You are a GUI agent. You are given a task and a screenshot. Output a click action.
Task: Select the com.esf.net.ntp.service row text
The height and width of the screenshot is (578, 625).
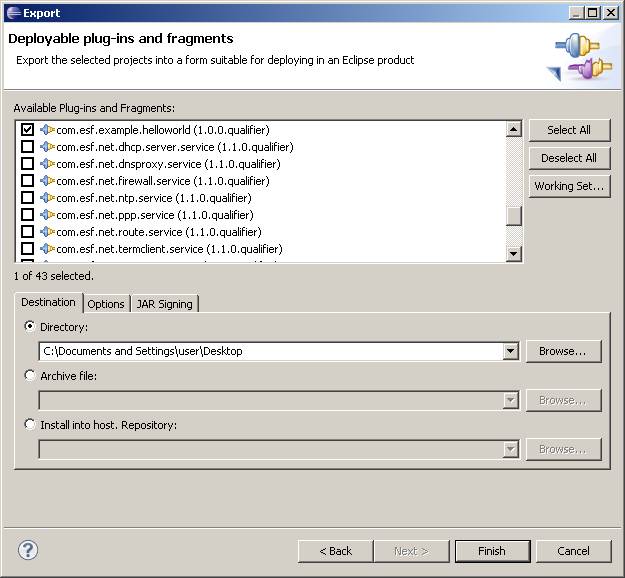pos(154,198)
